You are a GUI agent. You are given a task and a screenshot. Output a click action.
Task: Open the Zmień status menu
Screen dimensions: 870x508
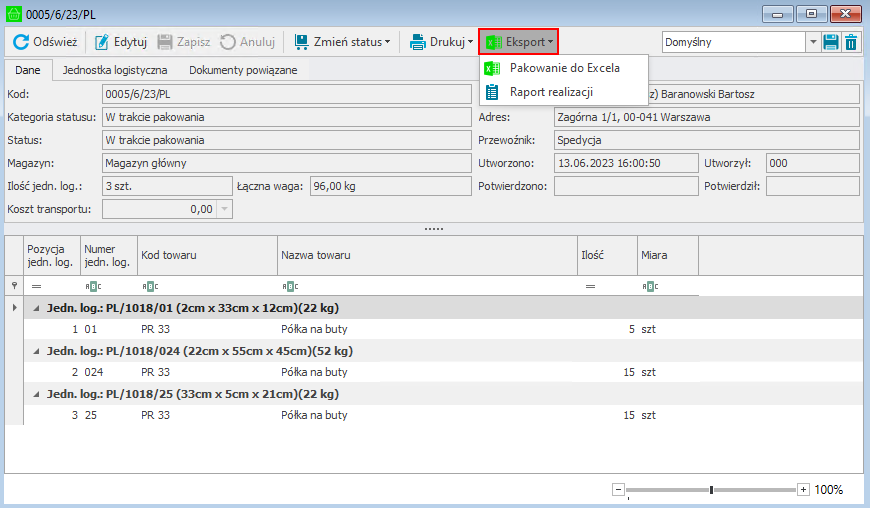341,42
